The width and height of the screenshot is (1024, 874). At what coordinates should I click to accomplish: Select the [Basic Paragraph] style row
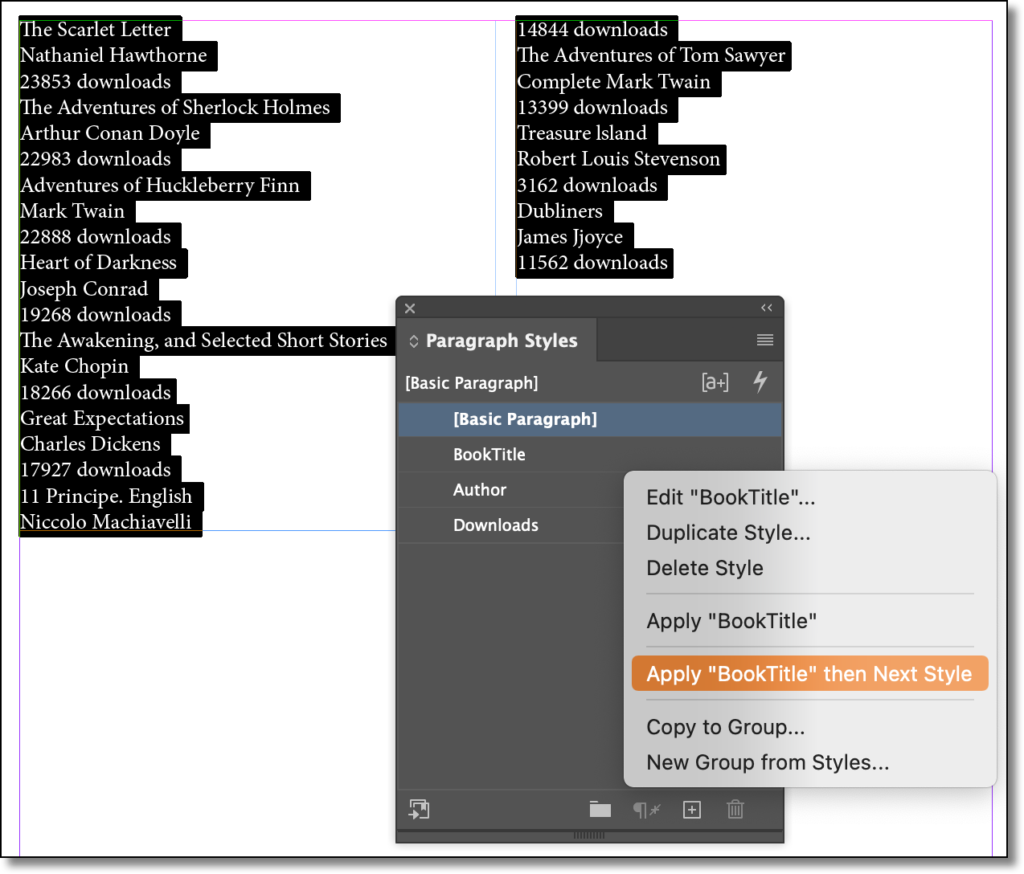coord(590,419)
